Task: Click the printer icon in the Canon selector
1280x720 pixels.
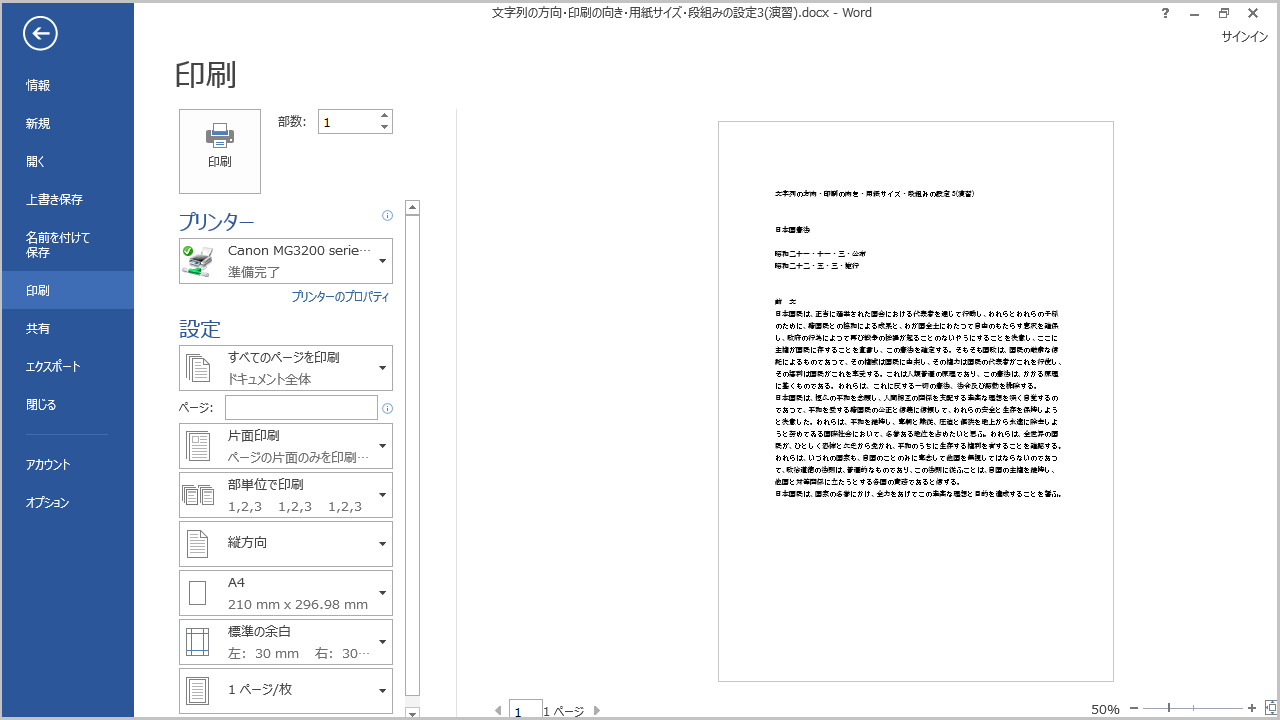Action: click(198, 261)
